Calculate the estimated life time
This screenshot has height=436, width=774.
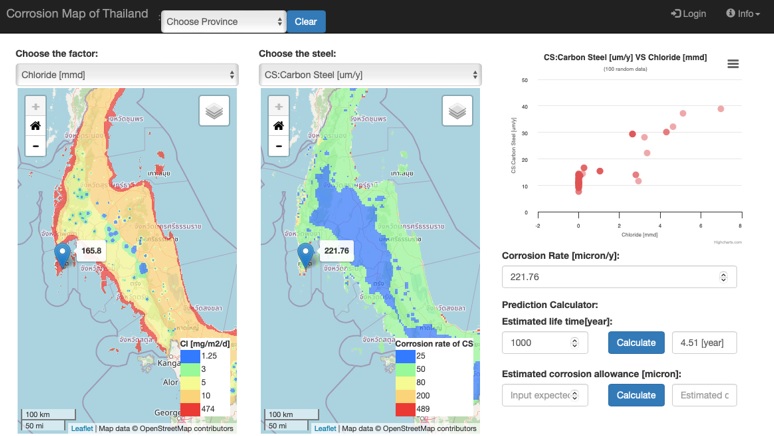tap(636, 343)
